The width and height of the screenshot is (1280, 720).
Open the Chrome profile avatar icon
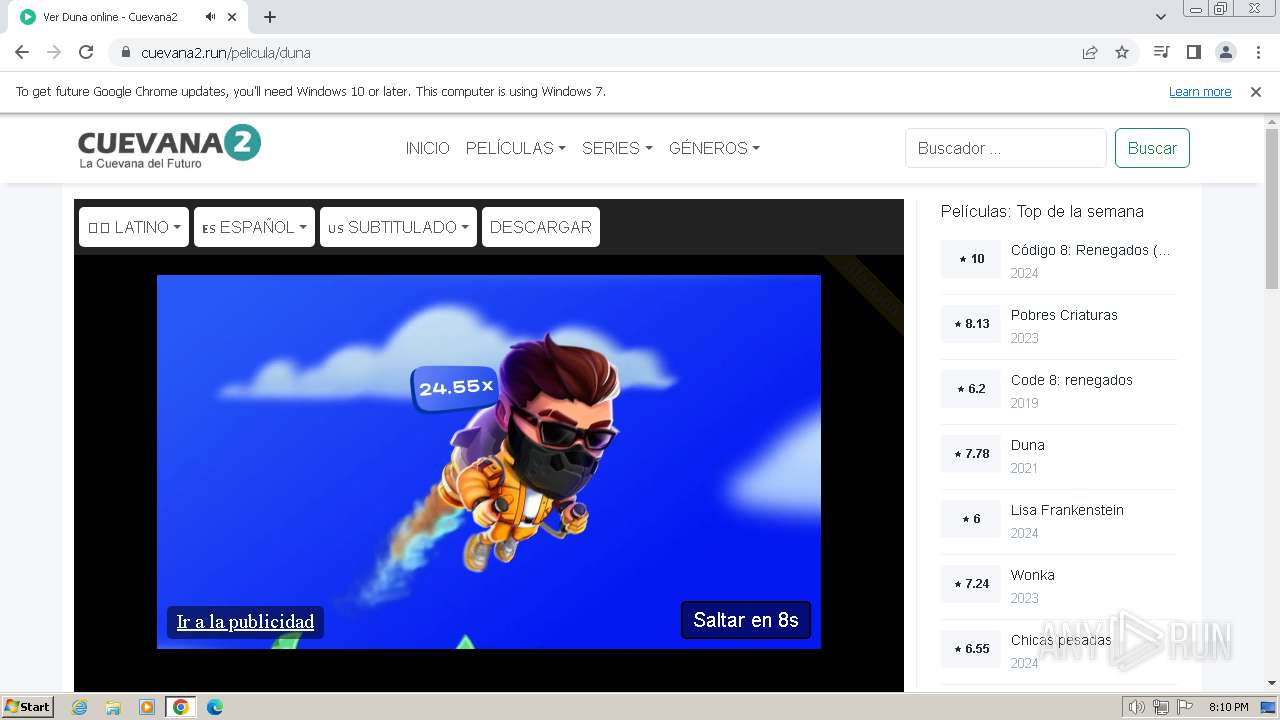[x=1225, y=52]
